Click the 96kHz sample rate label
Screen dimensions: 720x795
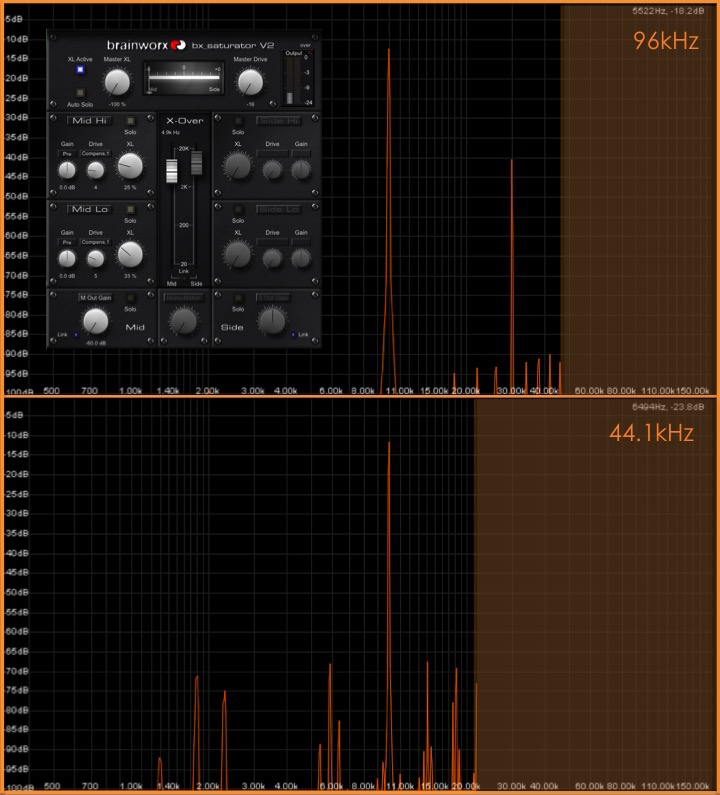click(666, 41)
